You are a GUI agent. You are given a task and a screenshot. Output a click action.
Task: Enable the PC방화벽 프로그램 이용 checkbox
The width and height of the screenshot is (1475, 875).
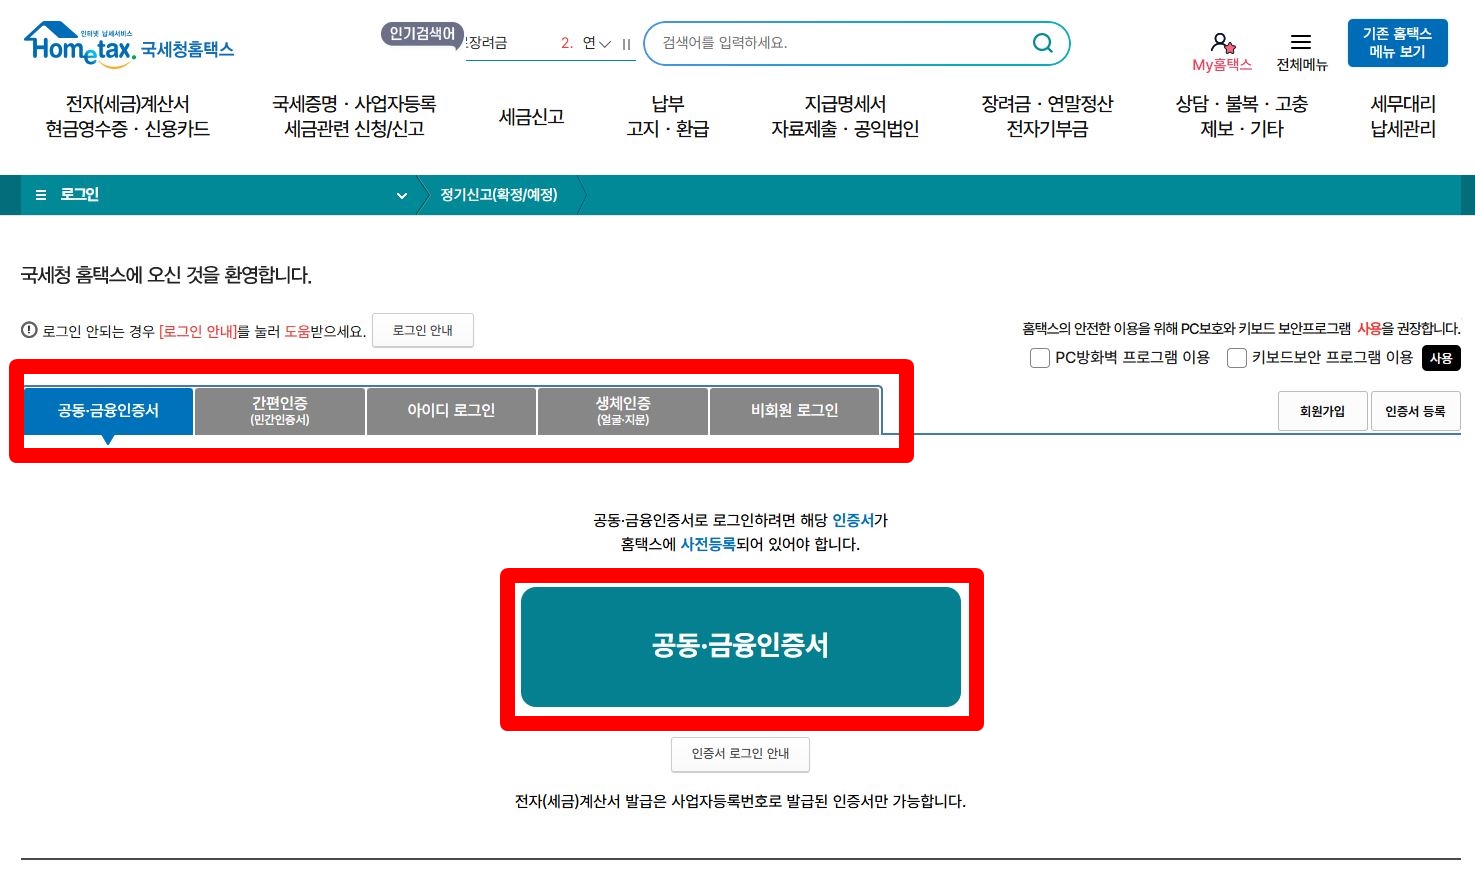click(1040, 357)
